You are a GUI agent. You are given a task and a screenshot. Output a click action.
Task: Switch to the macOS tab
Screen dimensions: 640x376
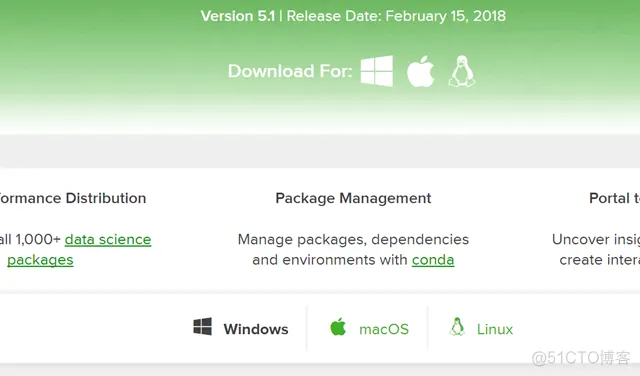pyautogui.click(x=369, y=328)
